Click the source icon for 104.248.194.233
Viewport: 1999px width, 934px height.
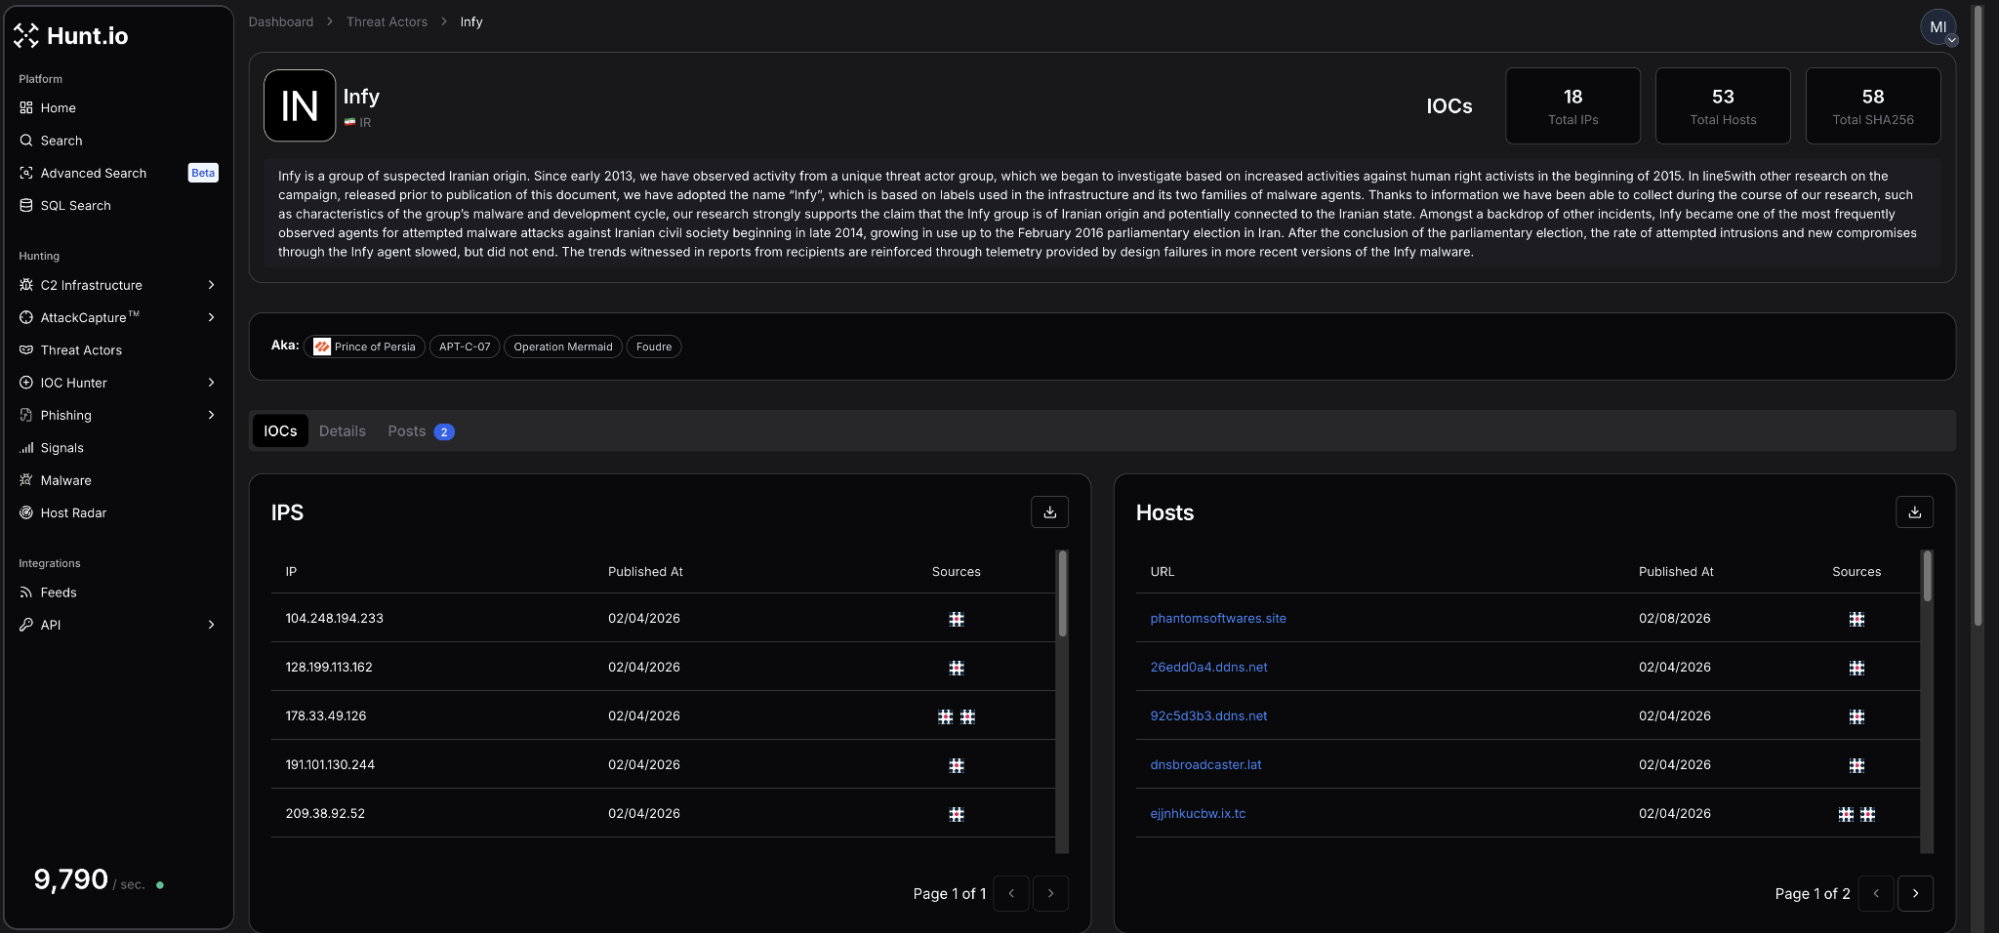956,619
